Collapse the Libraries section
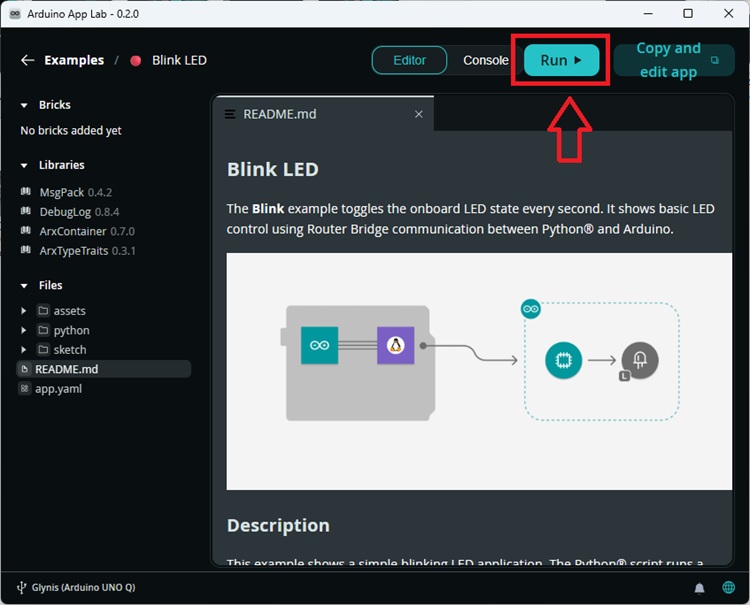The width and height of the screenshot is (750, 605). (24, 165)
